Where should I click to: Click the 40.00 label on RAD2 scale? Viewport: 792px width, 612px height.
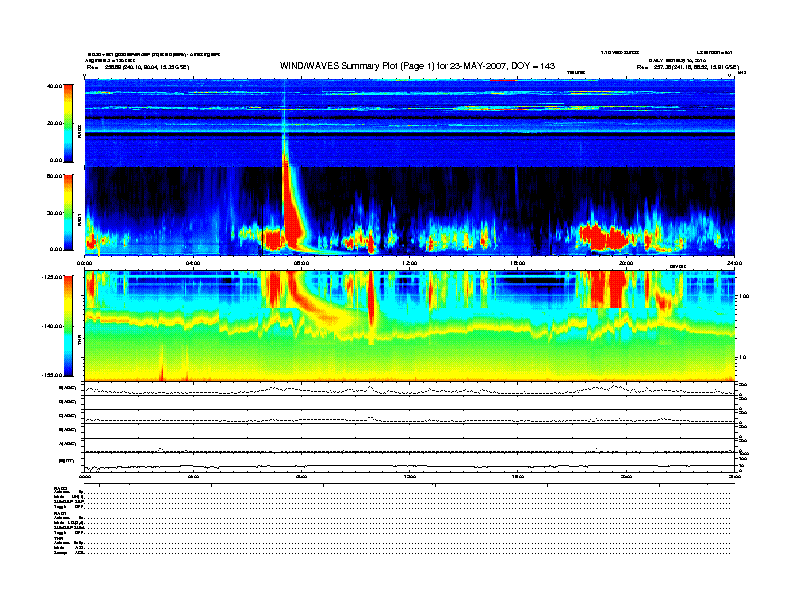coord(55,86)
